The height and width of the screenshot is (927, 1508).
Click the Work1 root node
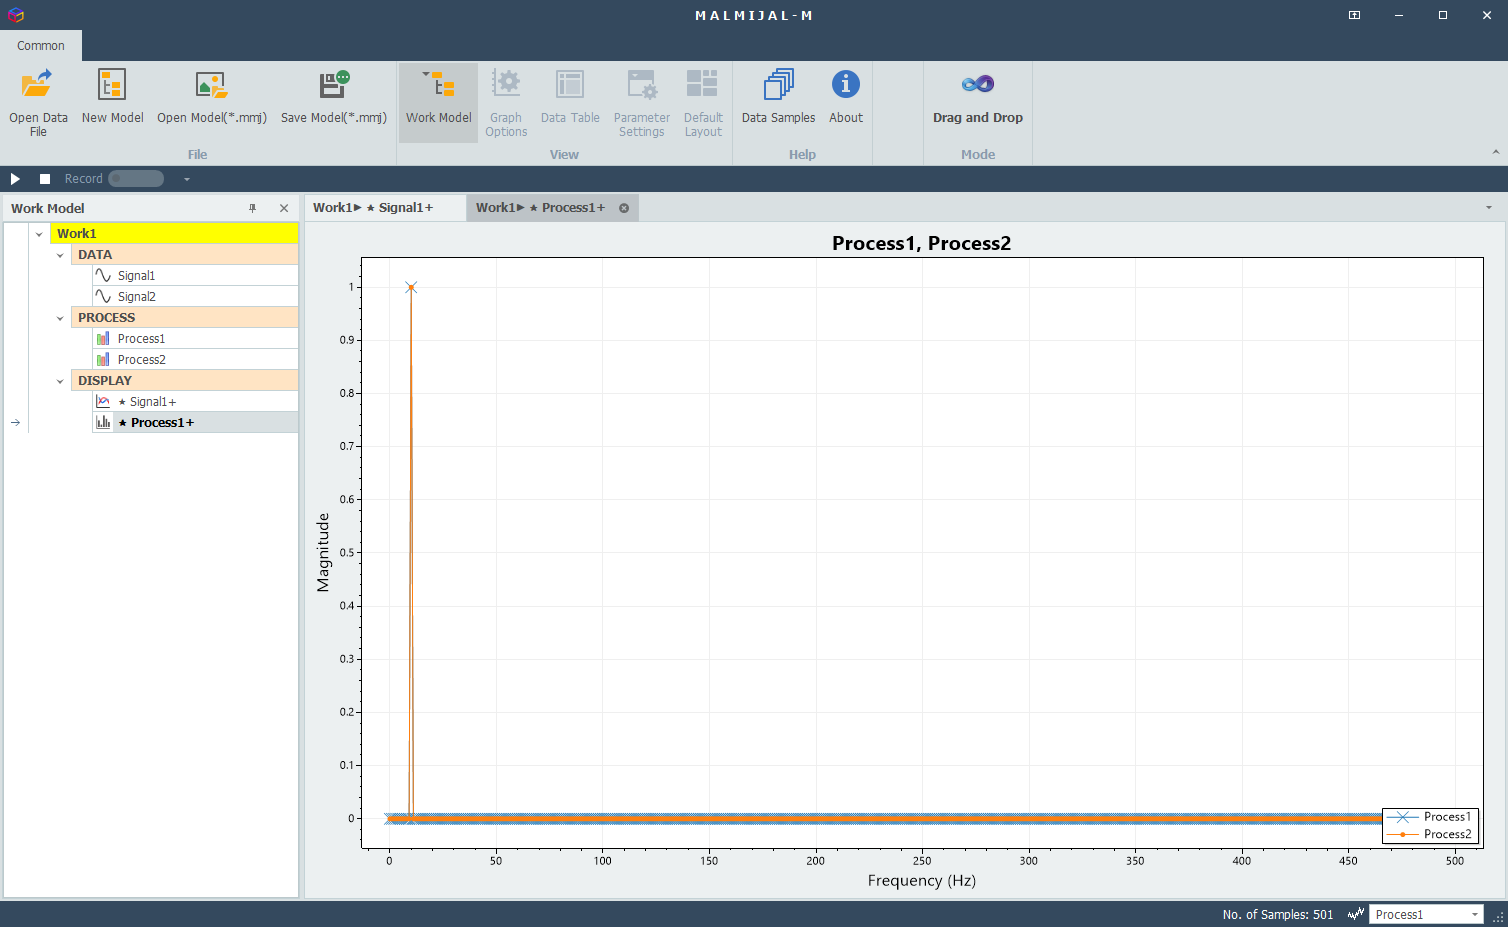click(x=174, y=234)
